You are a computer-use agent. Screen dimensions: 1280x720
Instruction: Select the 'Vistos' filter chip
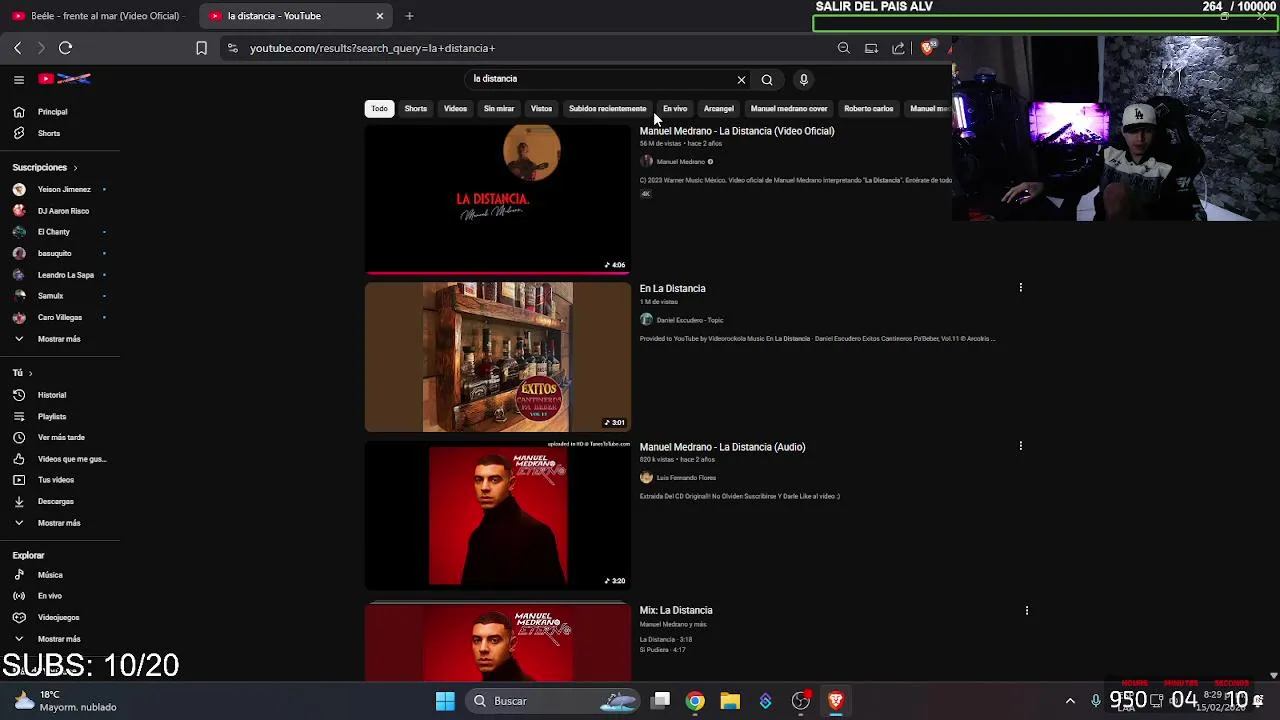click(541, 108)
